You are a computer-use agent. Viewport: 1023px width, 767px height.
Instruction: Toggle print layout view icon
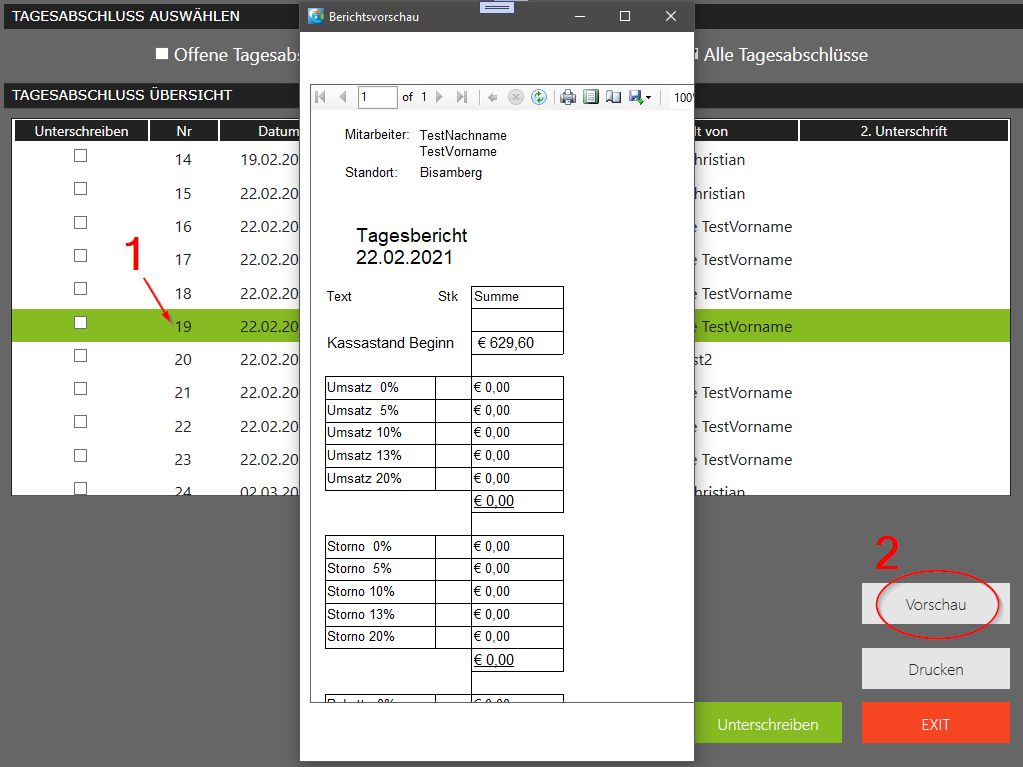point(591,97)
